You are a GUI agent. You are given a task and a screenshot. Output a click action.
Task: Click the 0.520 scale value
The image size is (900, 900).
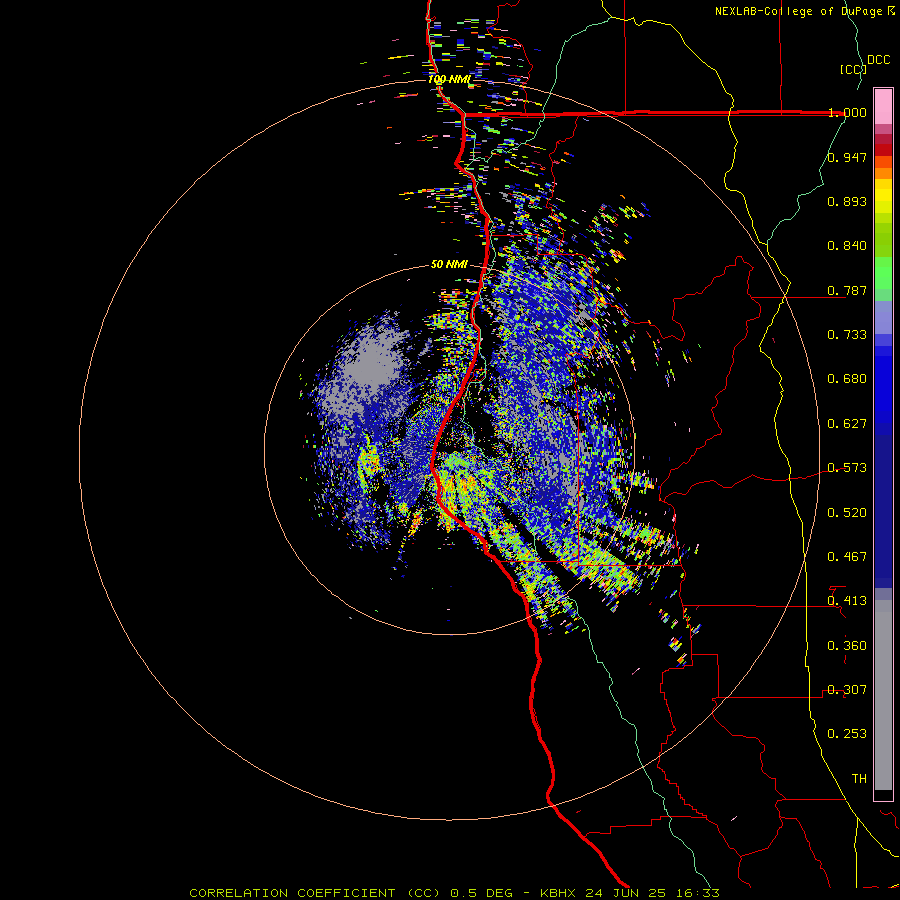847,513
